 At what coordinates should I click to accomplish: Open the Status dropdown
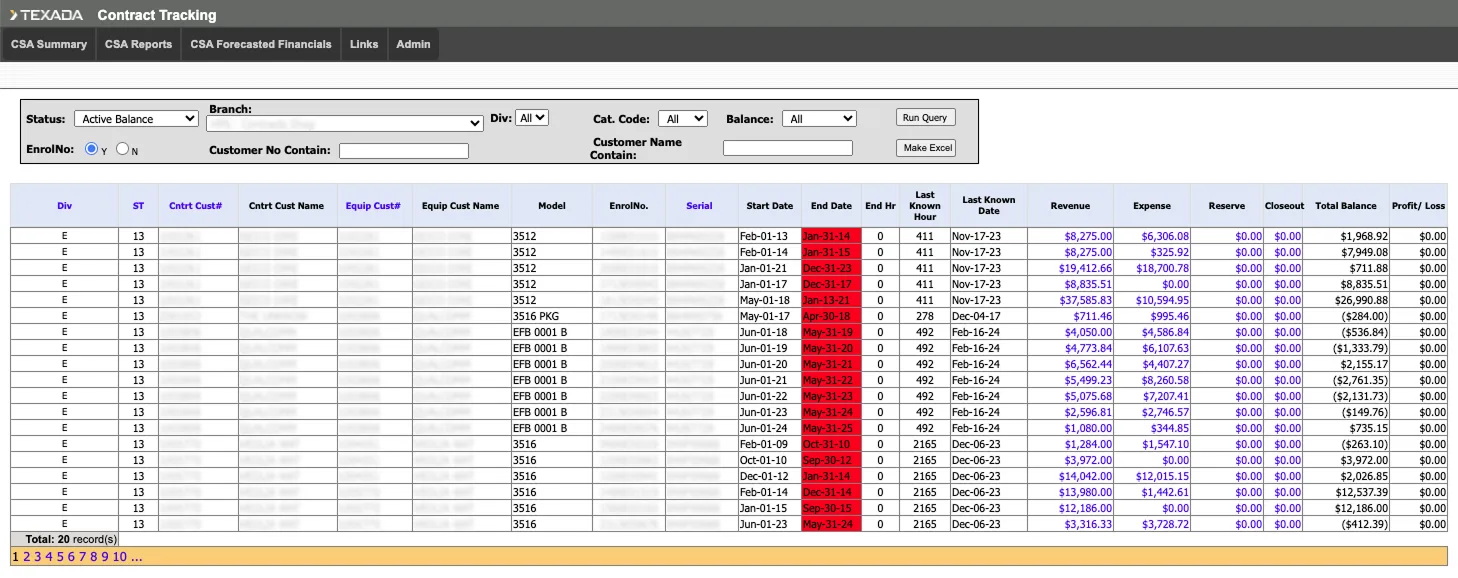pyautogui.click(x=137, y=119)
